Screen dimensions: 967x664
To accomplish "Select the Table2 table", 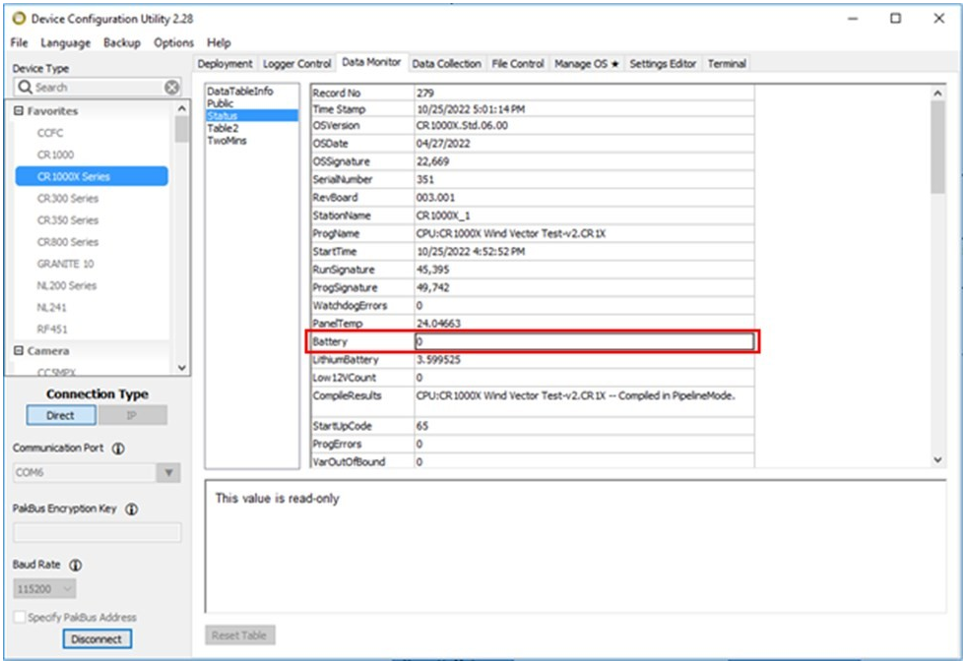I will (223, 128).
